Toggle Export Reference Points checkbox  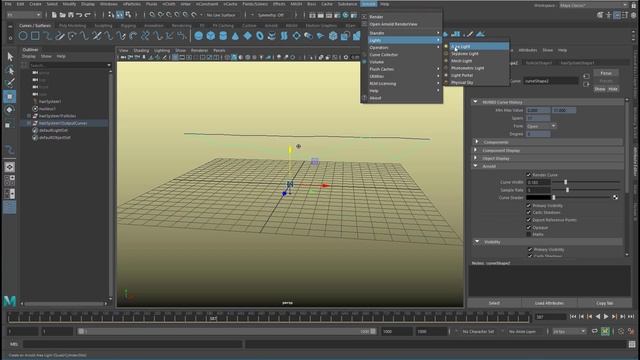point(529,220)
